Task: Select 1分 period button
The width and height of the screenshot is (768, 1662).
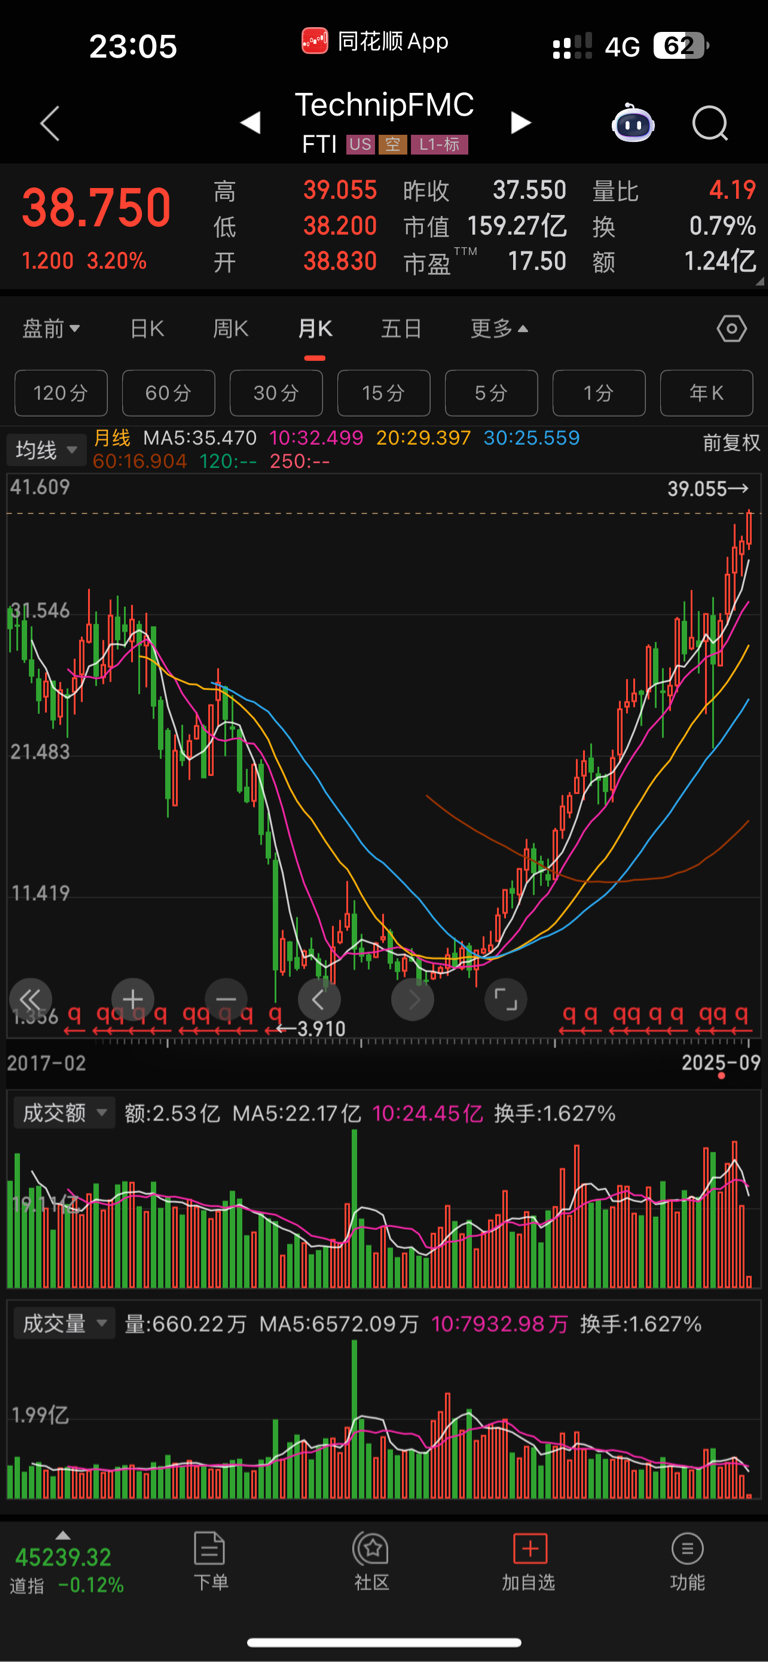Action: [599, 393]
